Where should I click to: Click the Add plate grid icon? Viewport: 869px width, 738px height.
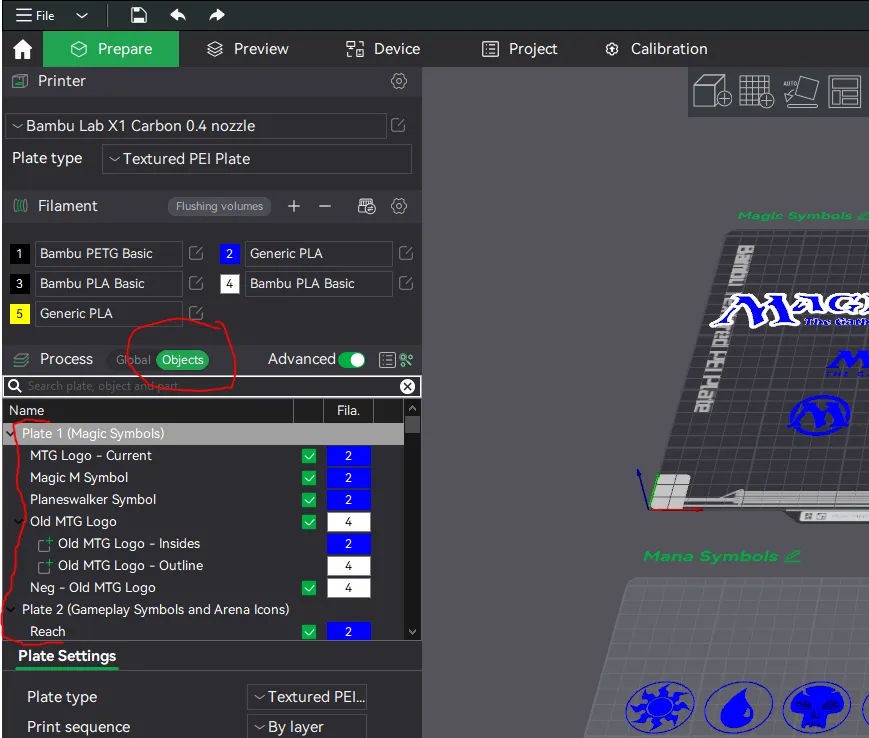pos(756,91)
